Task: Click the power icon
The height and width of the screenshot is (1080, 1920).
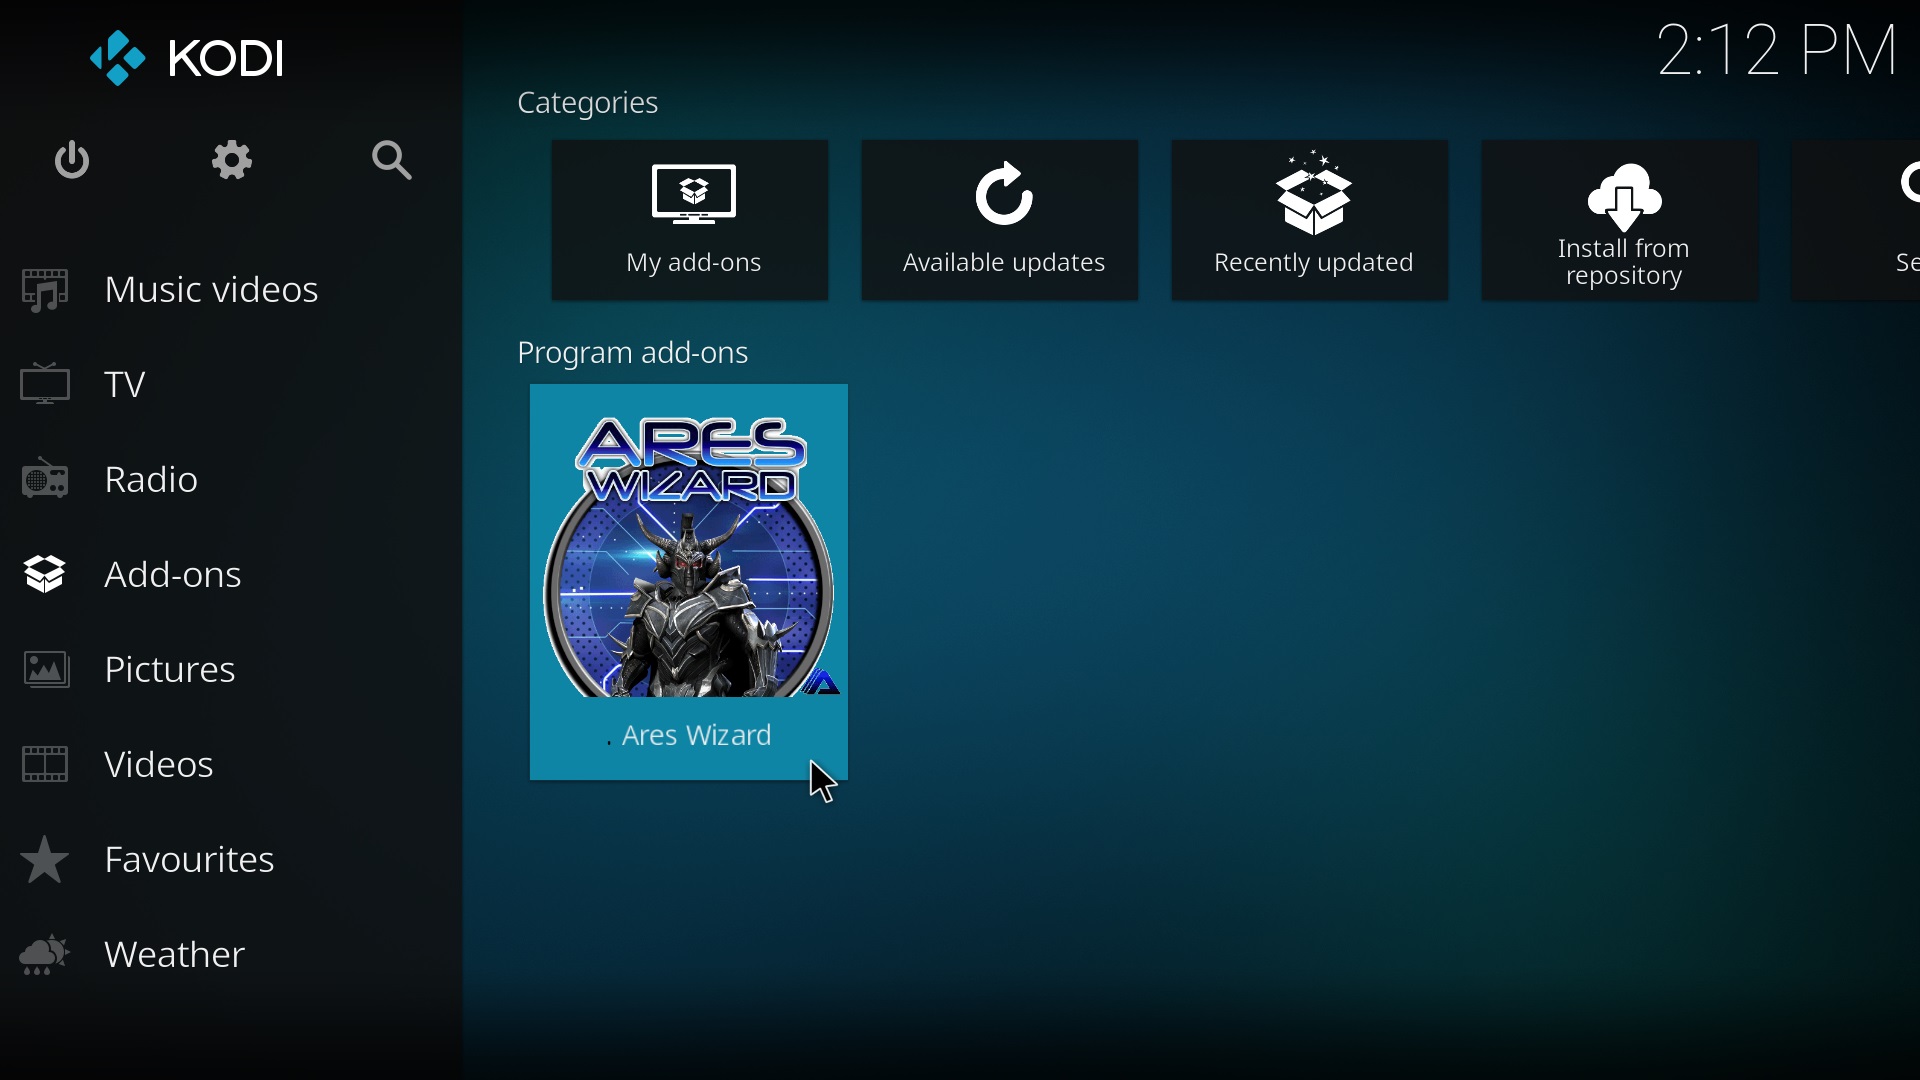Action: 72,161
